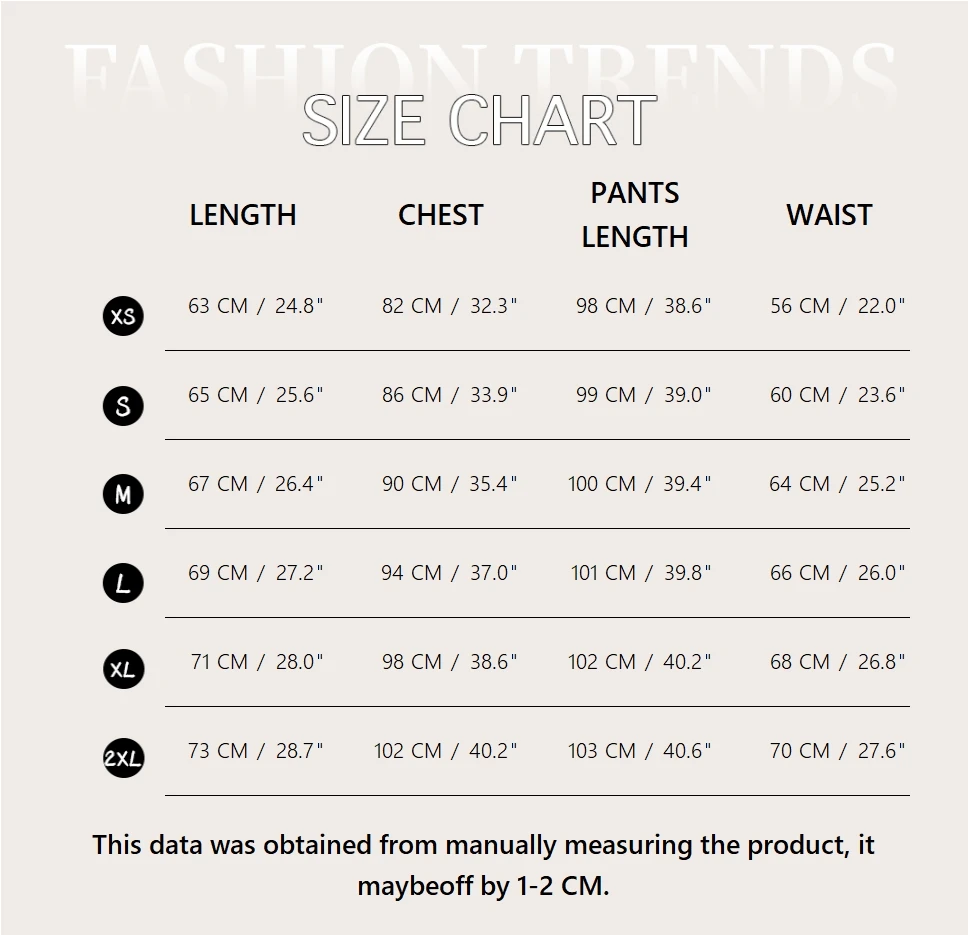Click the XS size badge icon
The width and height of the screenshot is (968, 935).
(123, 317)
